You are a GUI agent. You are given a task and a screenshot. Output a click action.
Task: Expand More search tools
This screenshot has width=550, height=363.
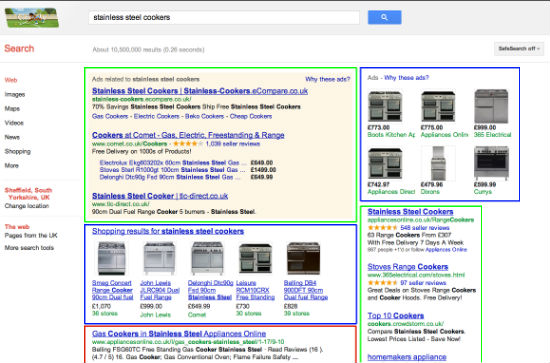[29, 248]
